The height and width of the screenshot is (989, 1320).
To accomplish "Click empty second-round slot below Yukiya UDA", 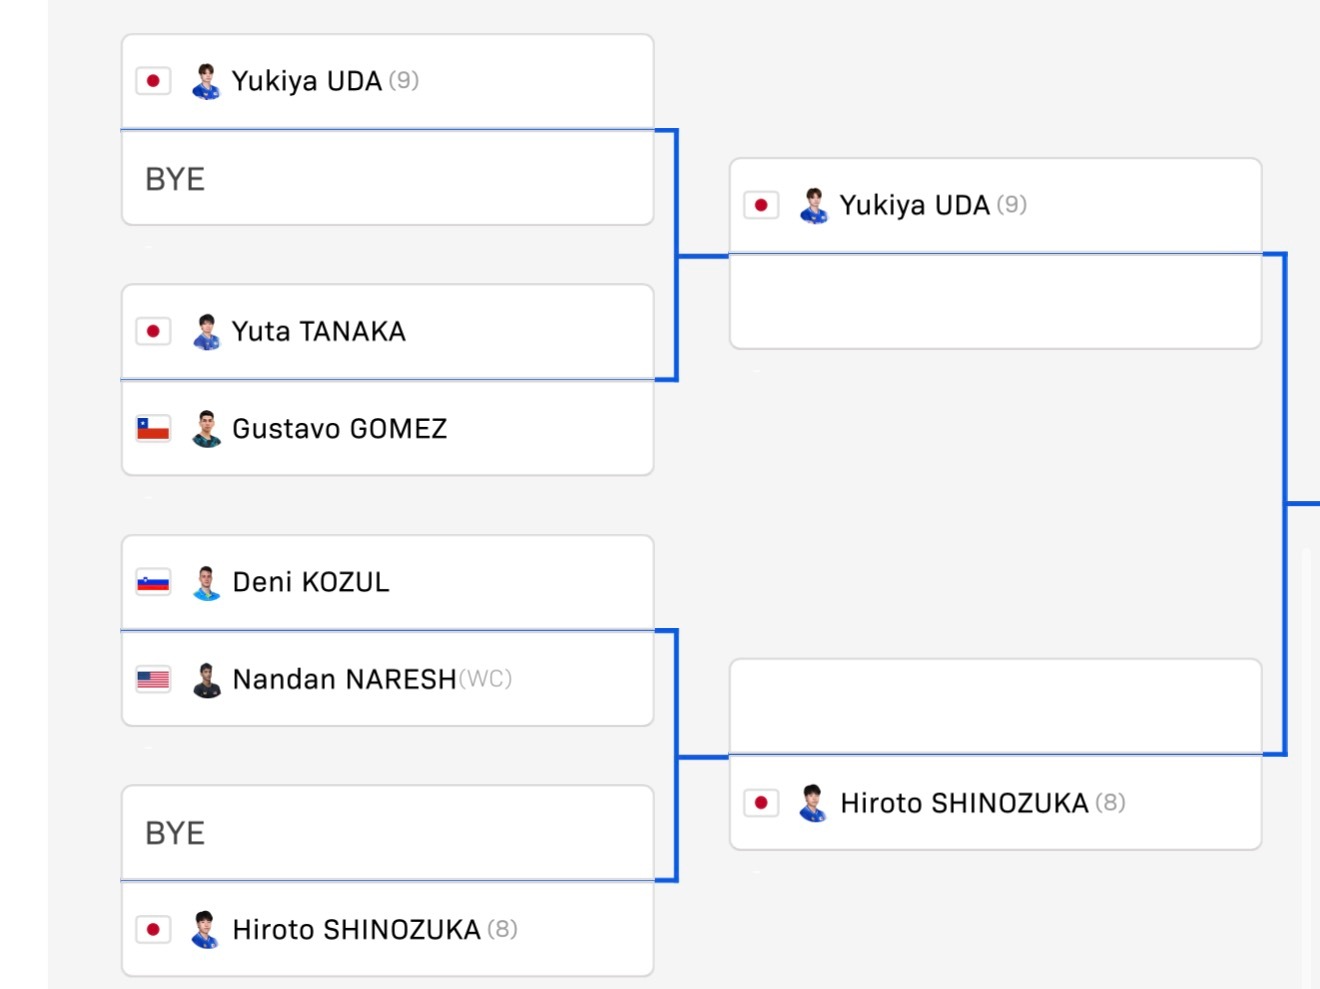I will coord(995,302).
